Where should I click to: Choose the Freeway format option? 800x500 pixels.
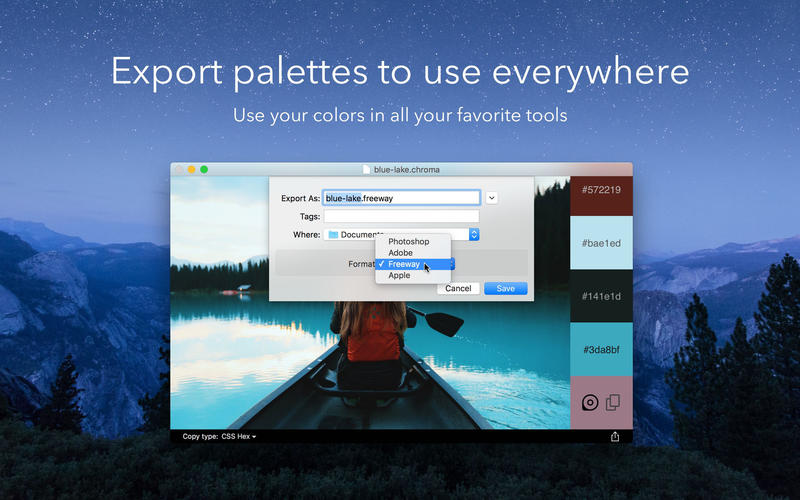click(413, 264)
